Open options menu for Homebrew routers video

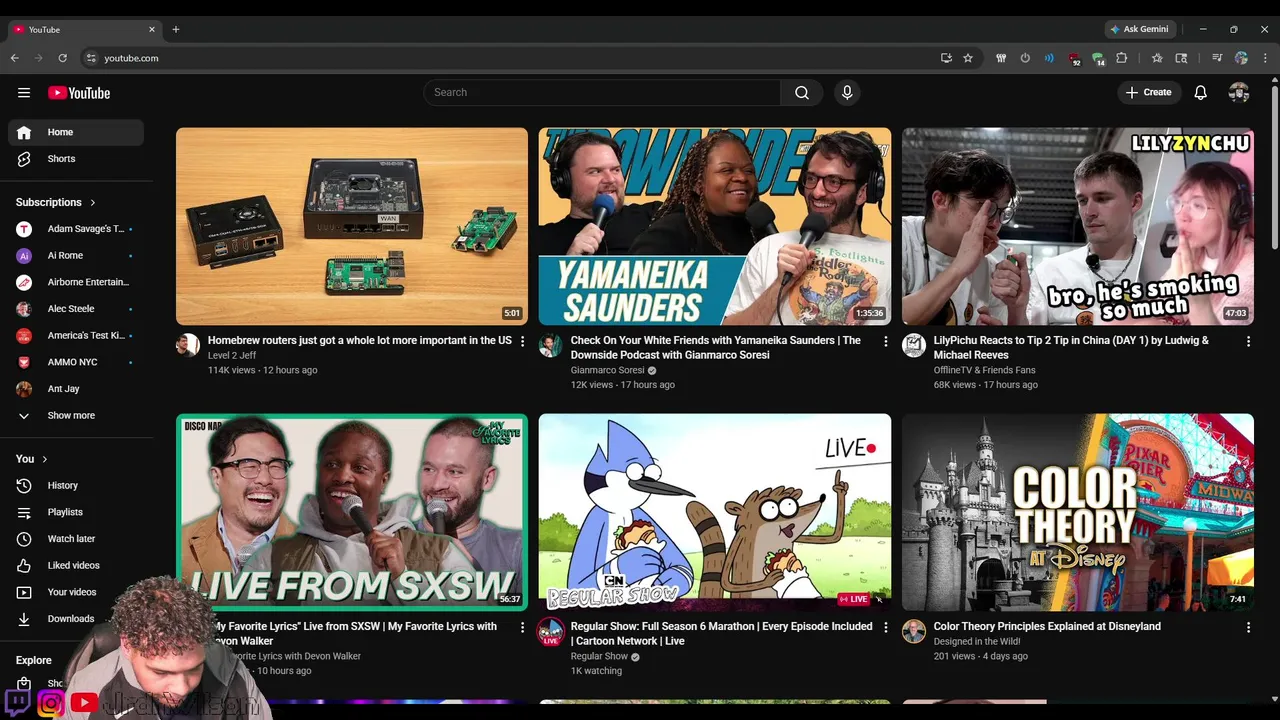pyautogui.click(x=522, y=341)
